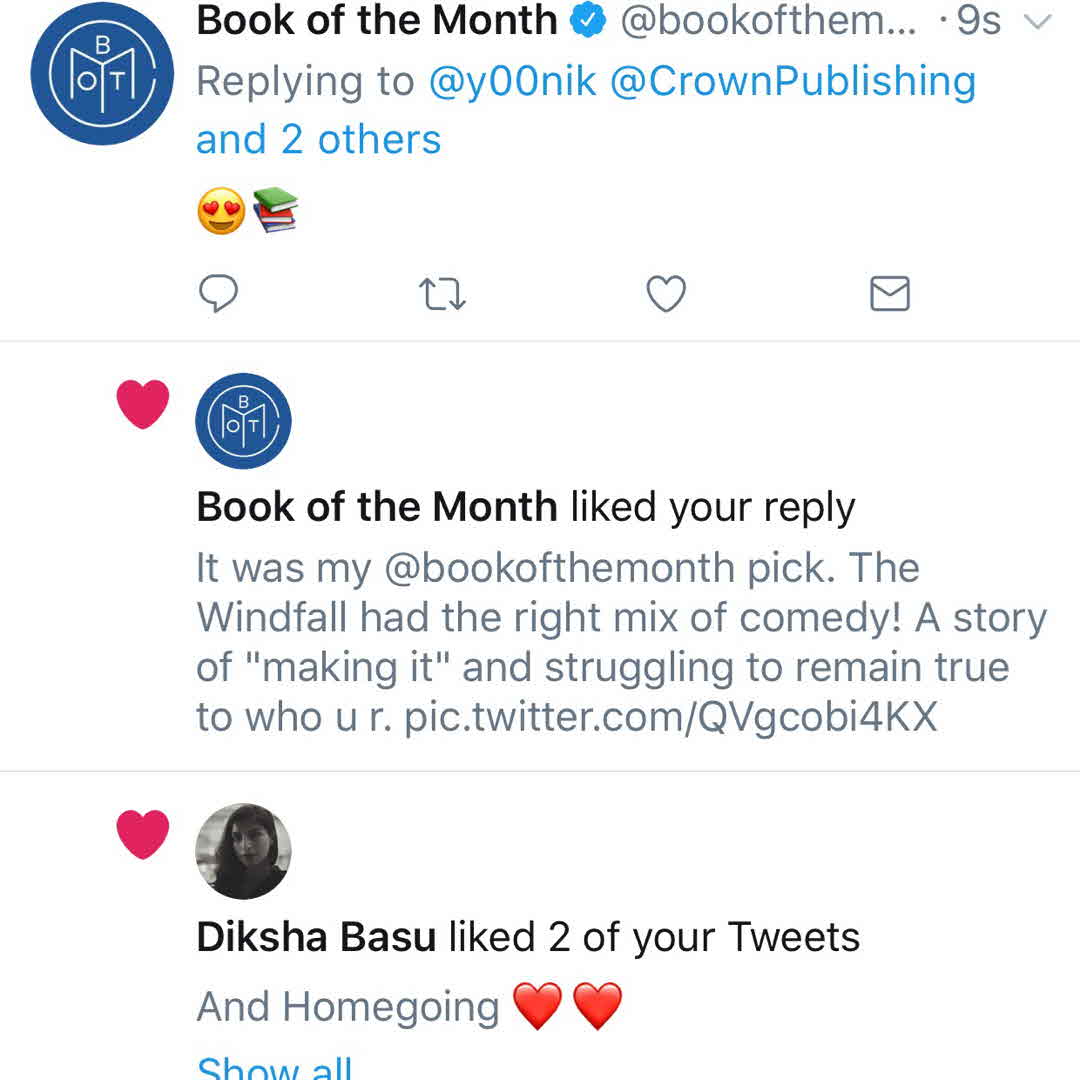Image resolution: width=1080 pixels, height=1080 pixels.
Task: Click the blue verified badge
Action: point(587,21)
